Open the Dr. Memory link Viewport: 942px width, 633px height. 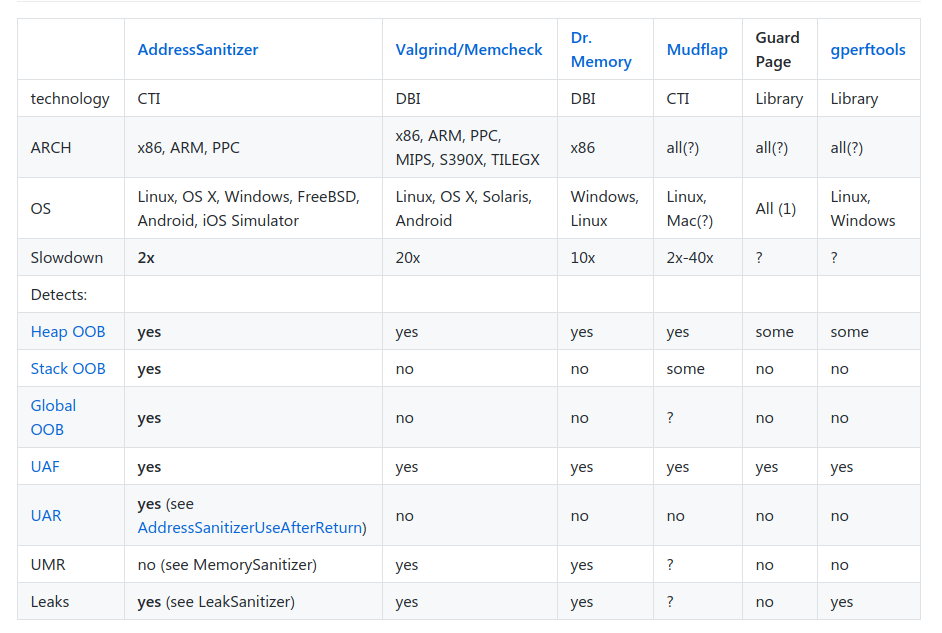click(x=600, y=50)
